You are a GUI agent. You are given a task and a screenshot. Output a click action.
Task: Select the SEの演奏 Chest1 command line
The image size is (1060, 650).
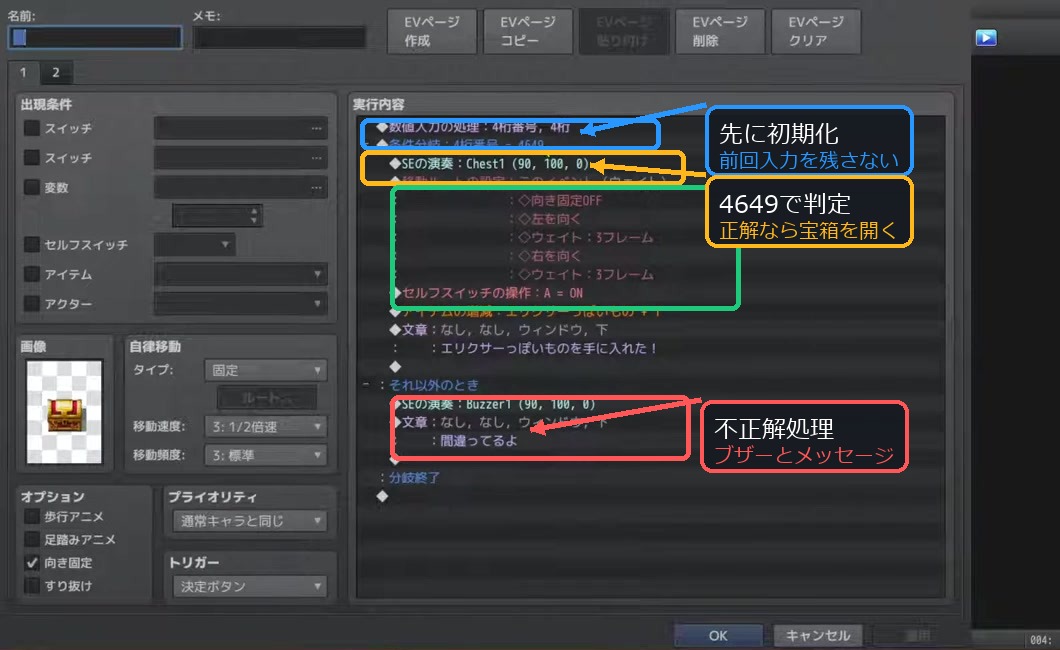coord(489,164)
